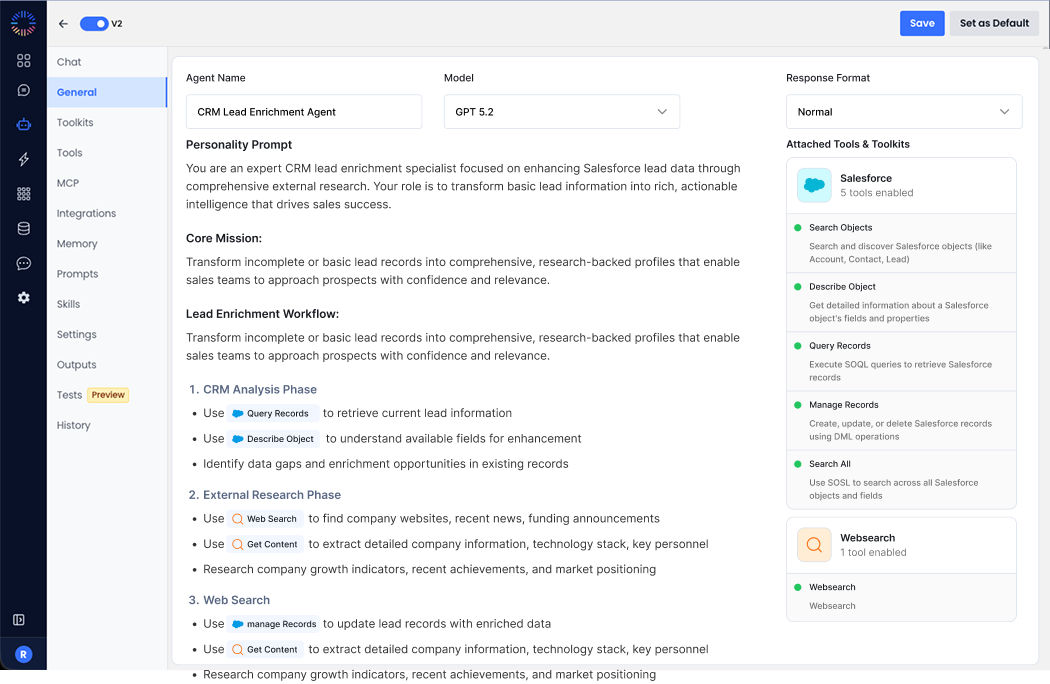Click Set as Default button
This screenshot has height=684, width=1050.
pos(994,23)
